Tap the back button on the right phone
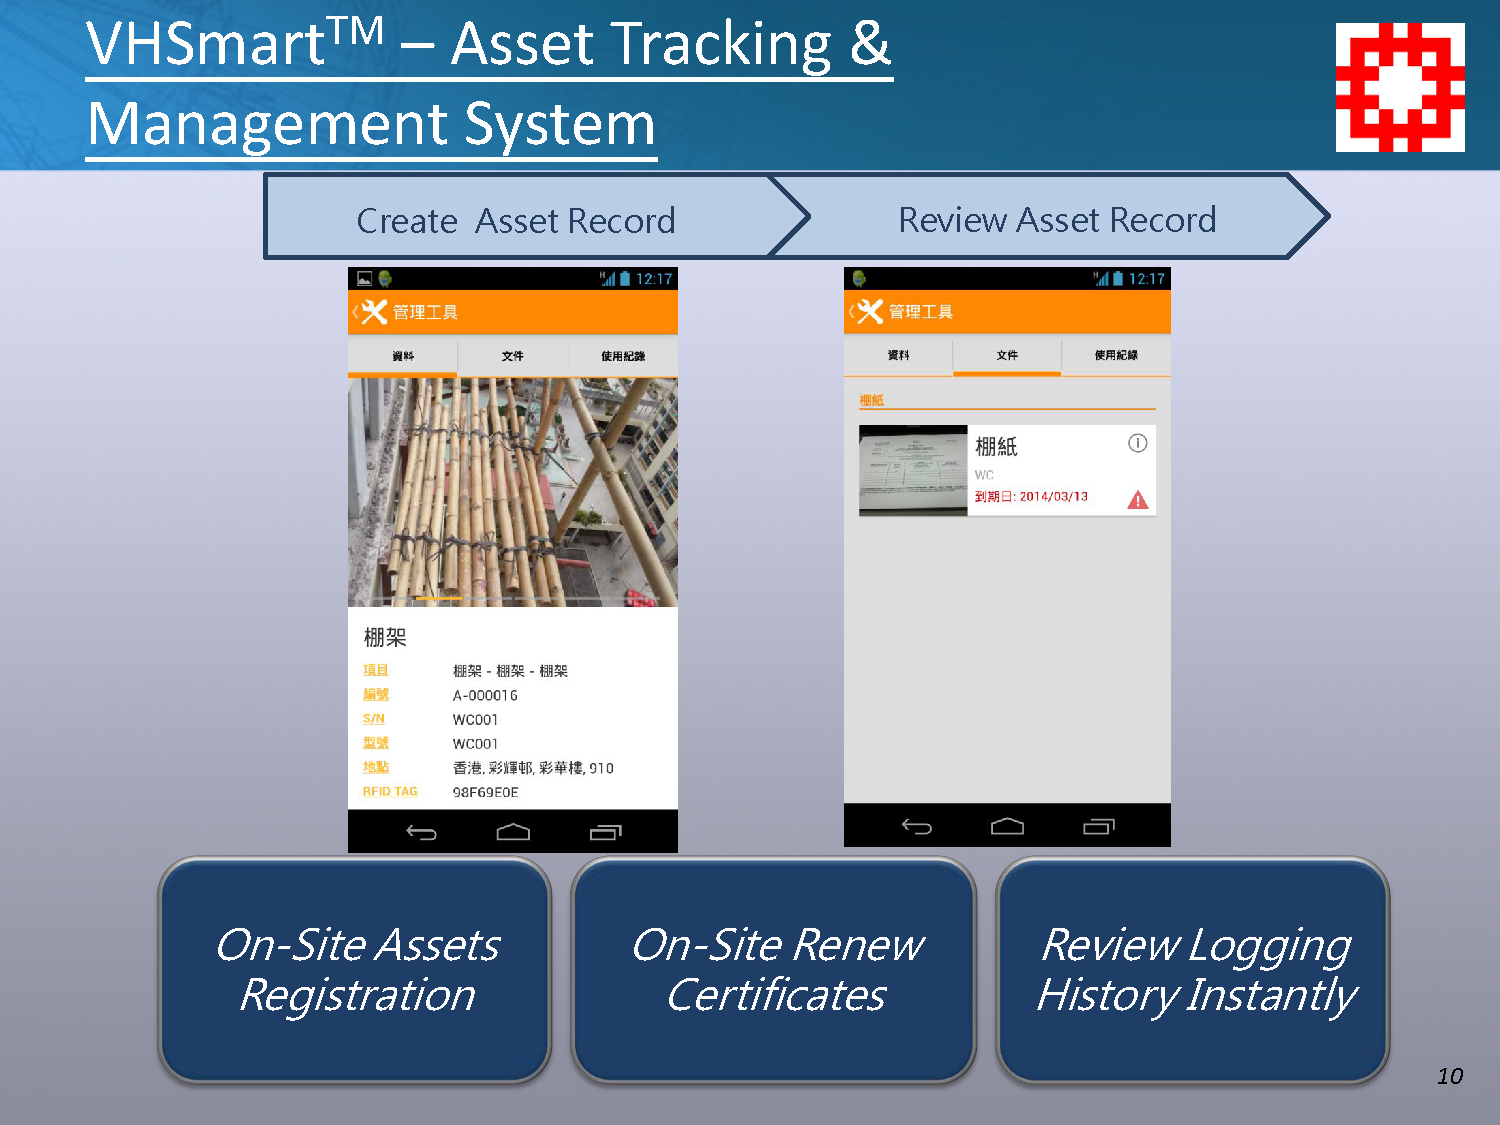Image resolution: width=1500 pixels, height=1125 pixels. coord(917,826)
